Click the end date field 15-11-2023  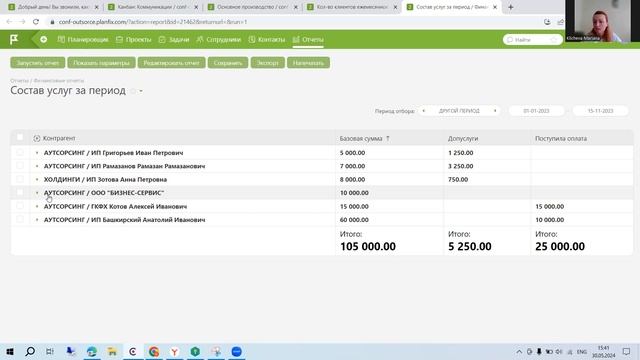[x=600, y=111]
